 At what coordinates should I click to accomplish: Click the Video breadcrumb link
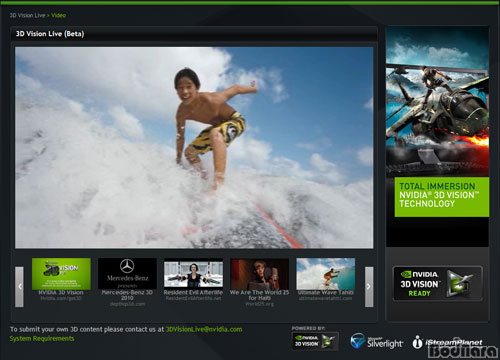tap(59, 15)
